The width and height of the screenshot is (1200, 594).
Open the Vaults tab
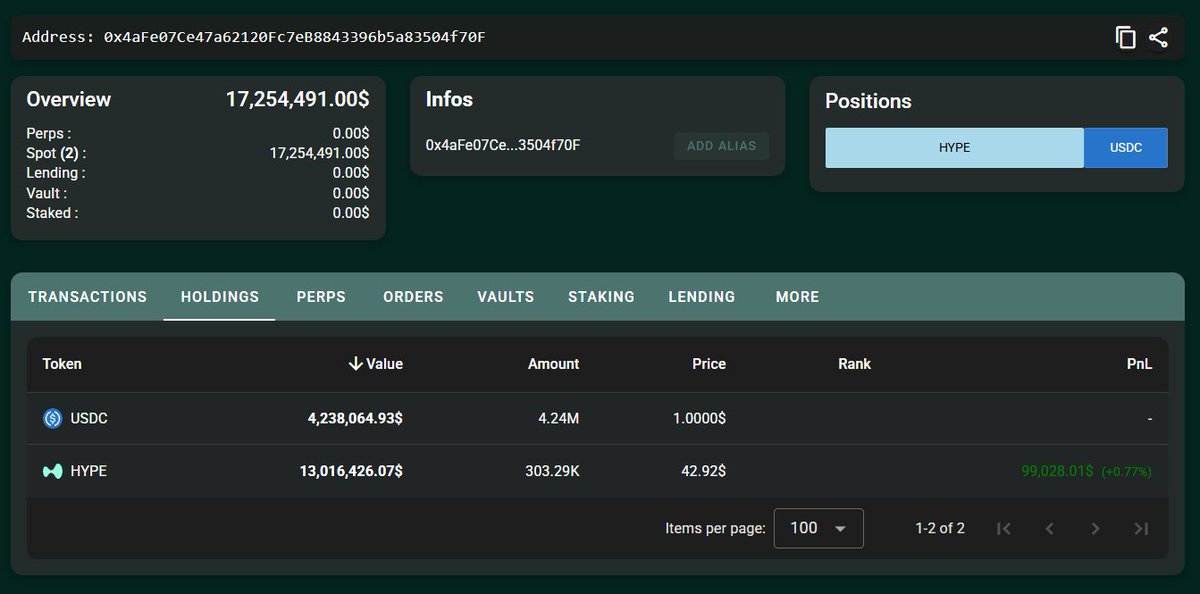pyautogui.click(x=506, y=297)
